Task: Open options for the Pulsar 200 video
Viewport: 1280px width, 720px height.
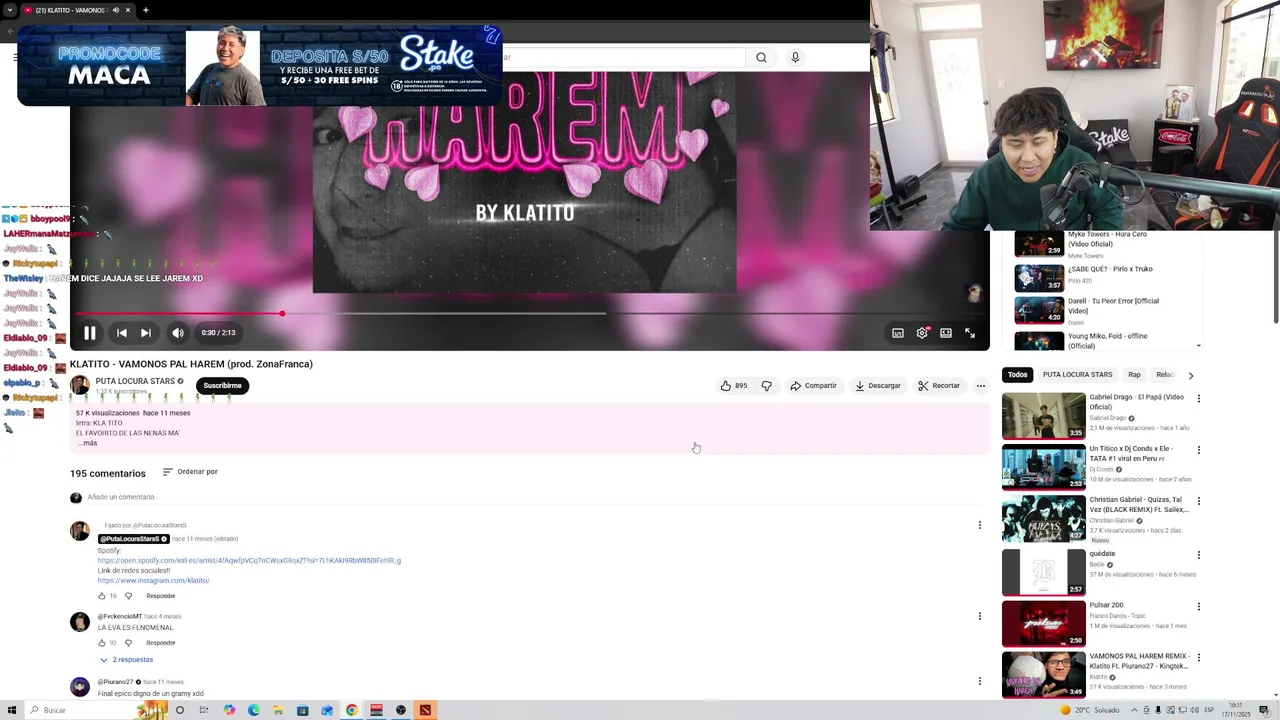Action: (x=1198, y=606)
